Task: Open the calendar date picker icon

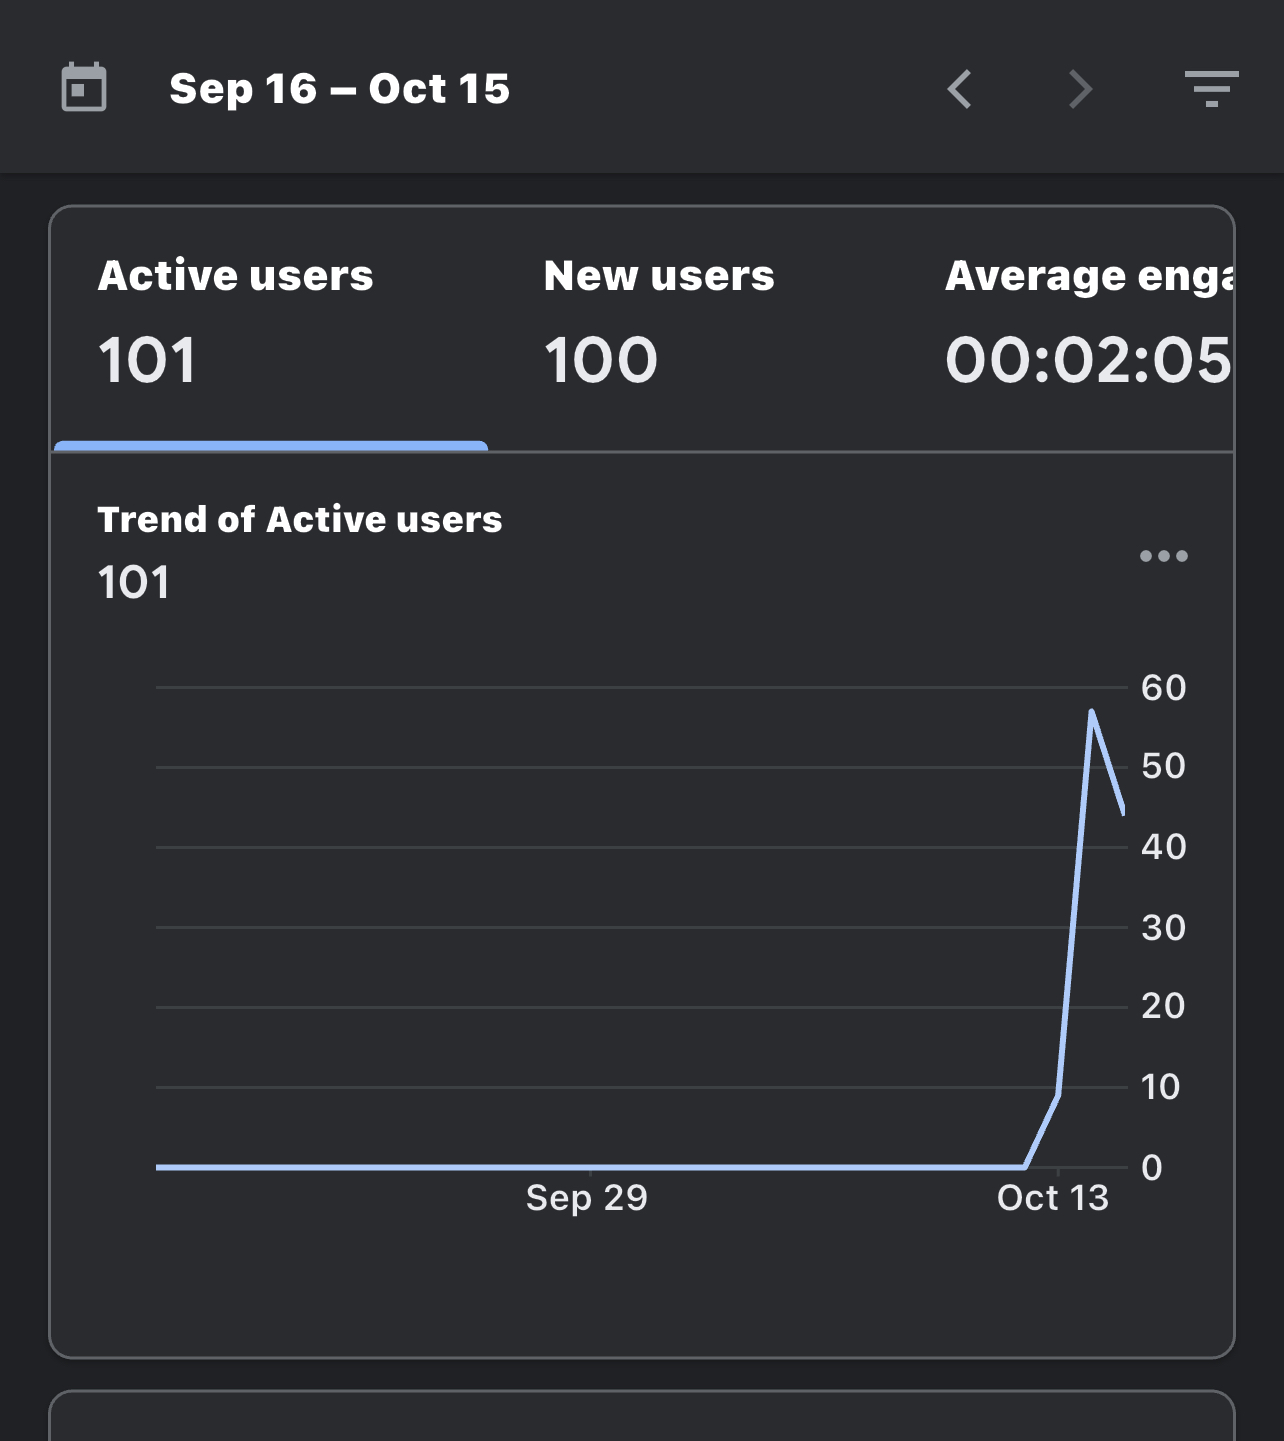Action: [x=84, y=88]
